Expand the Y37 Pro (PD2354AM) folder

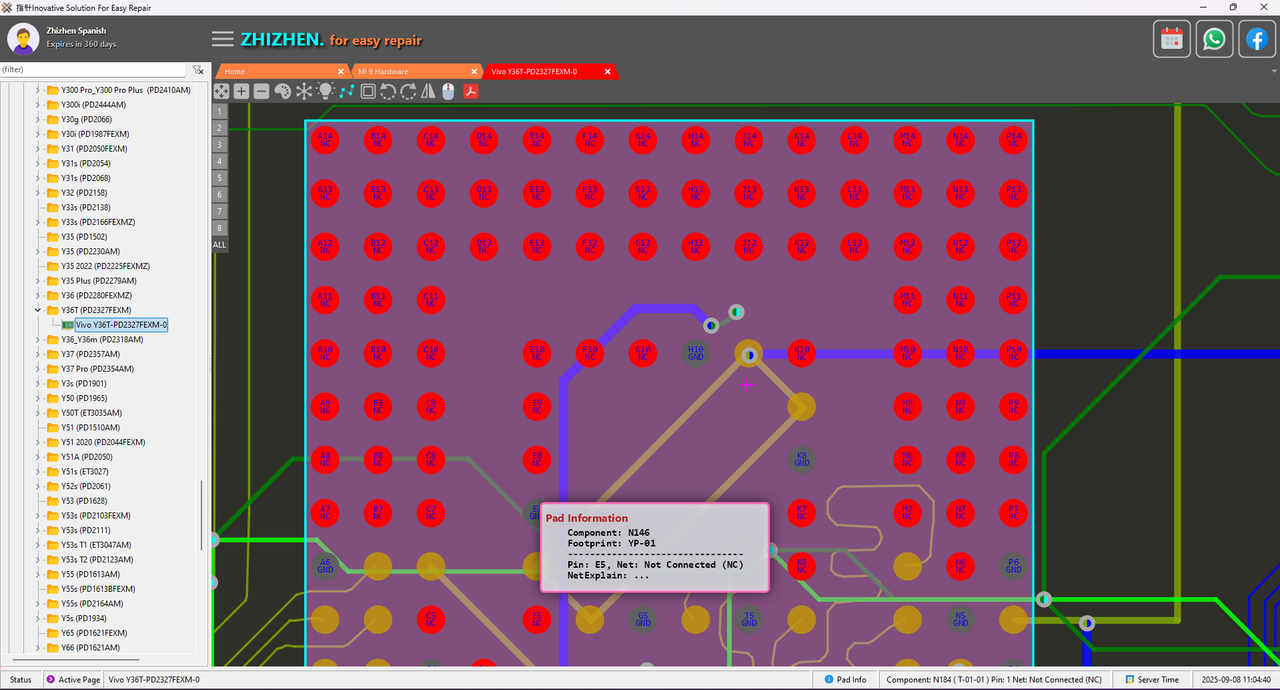[x=38, y=369]
